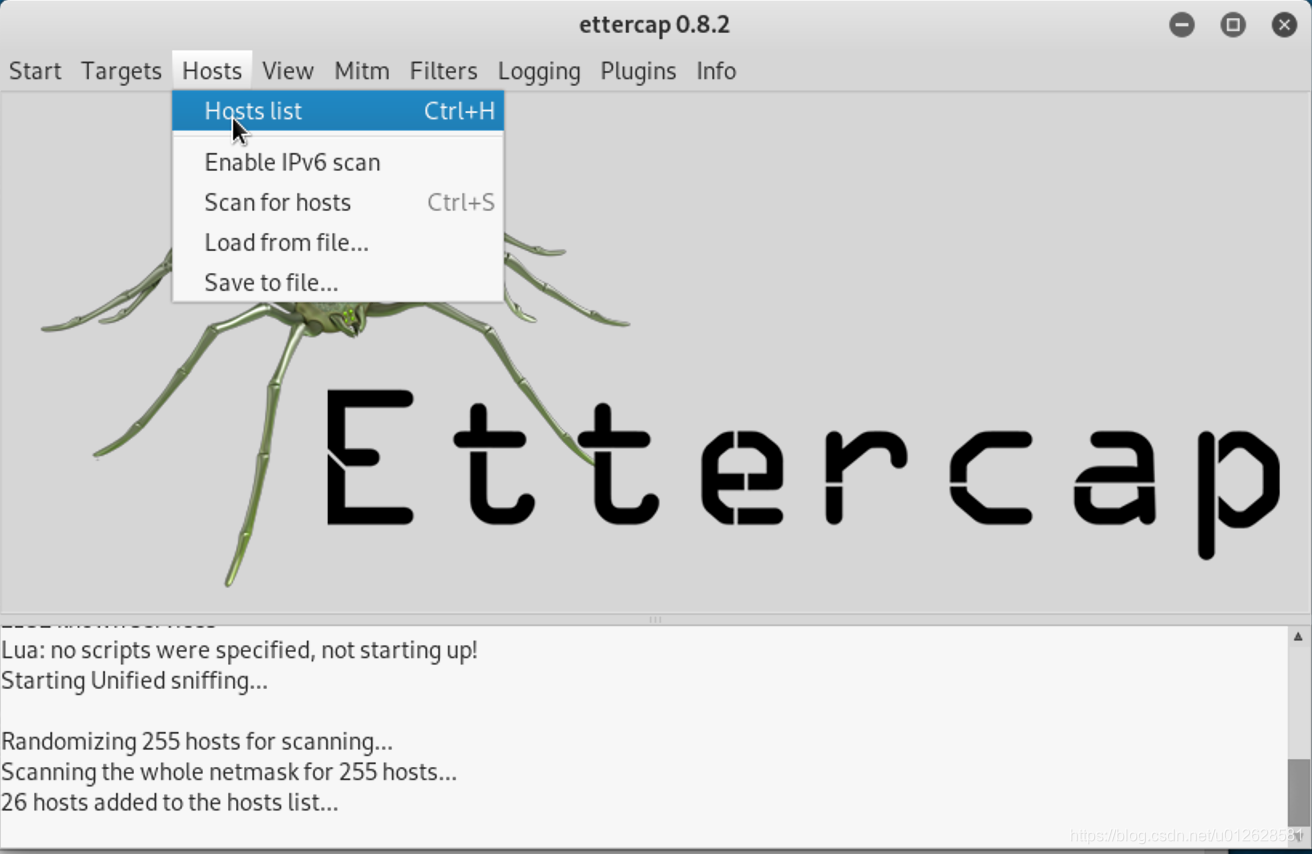
Task: Close the ettercap window
Action: point(1284,25)
